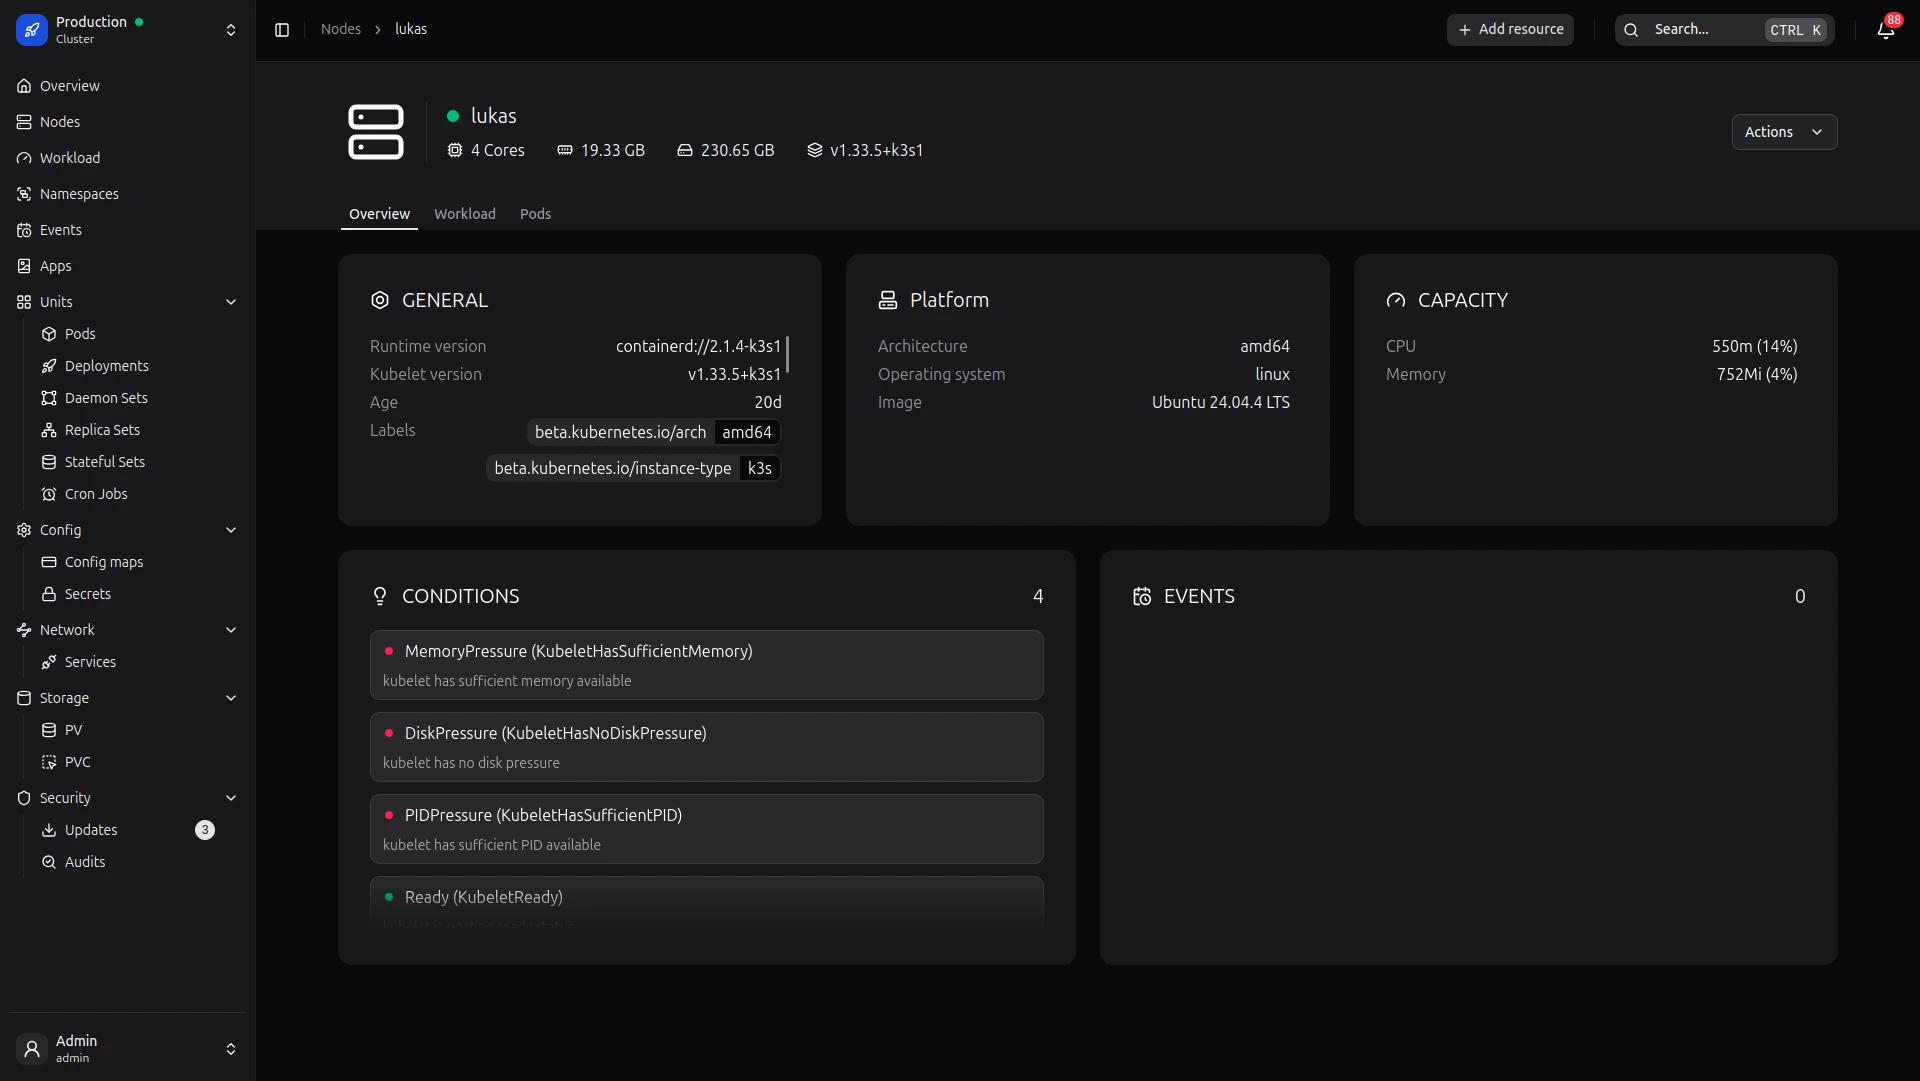1920x1081 pixels.
Task: Open the Production cluster switcher
Action: coord(231,30)
